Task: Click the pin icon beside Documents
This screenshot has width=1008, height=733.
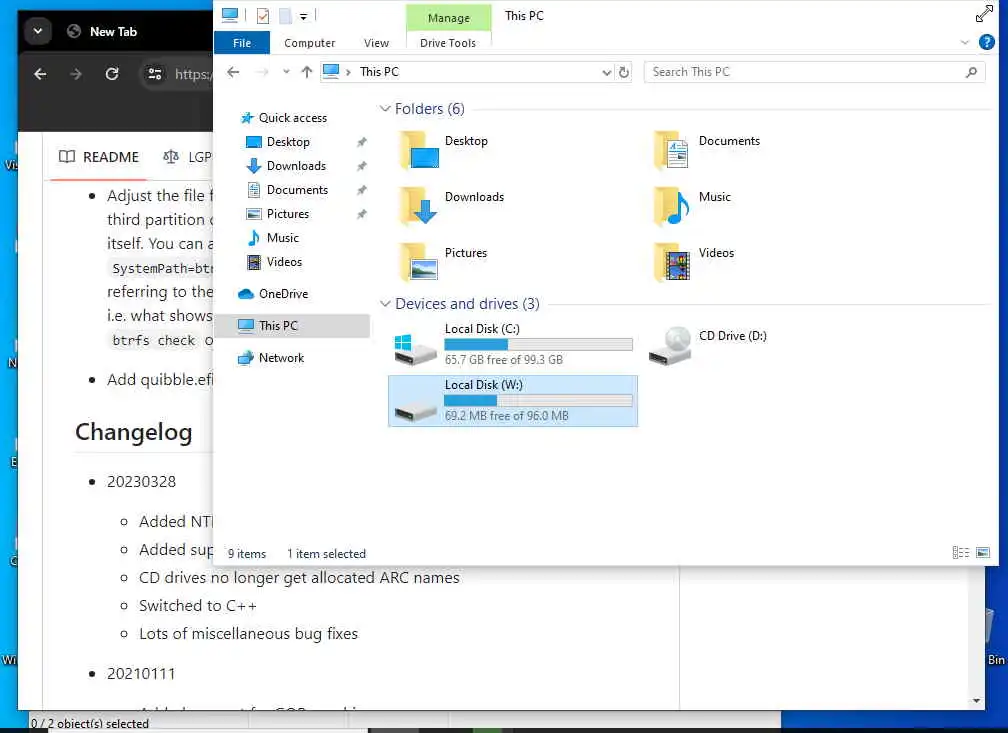Action: (362, 190)
